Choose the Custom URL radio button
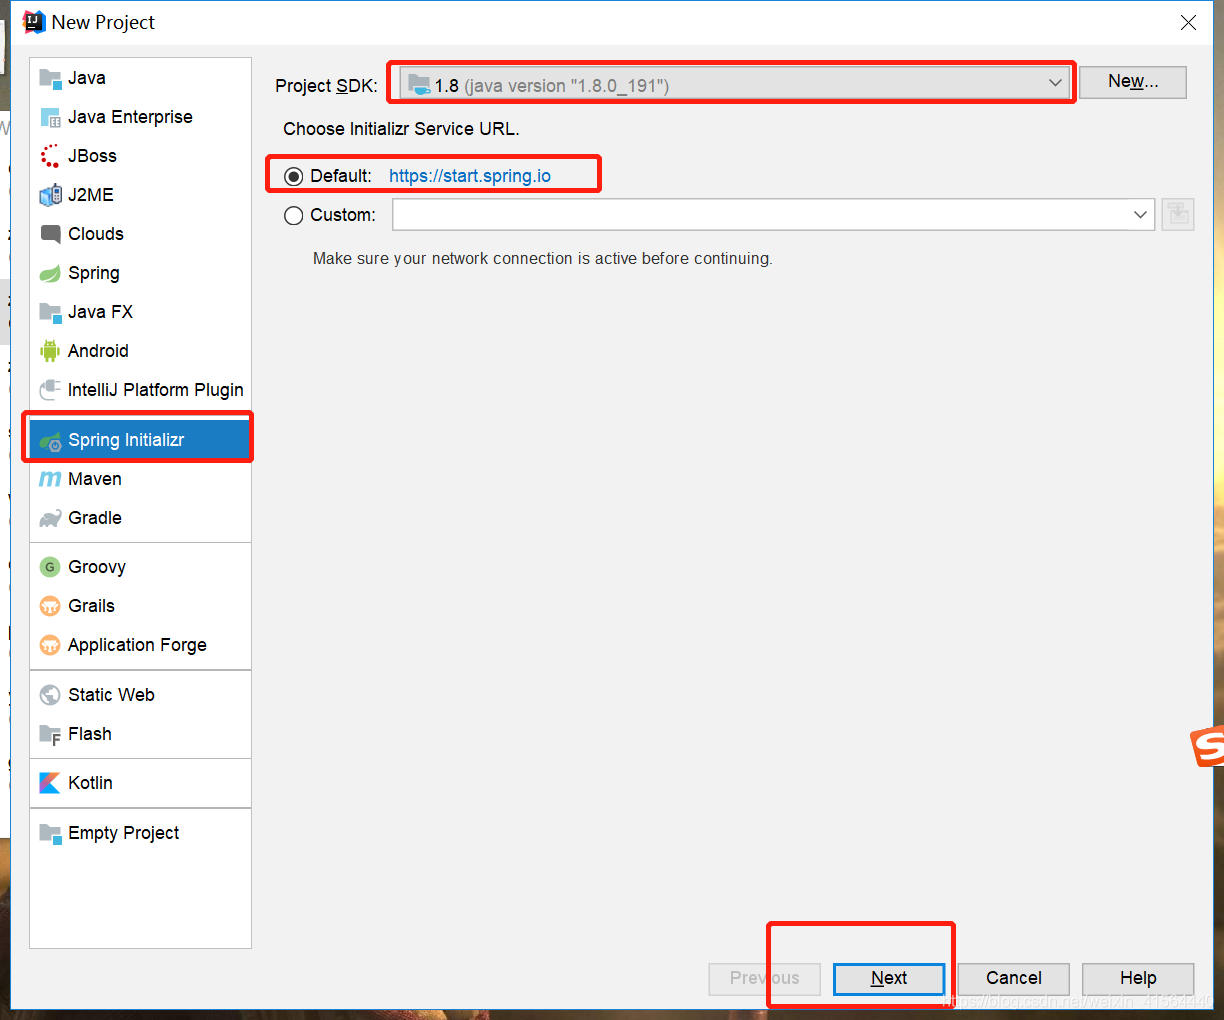The image size is (1224, 1020). point(294,215)
